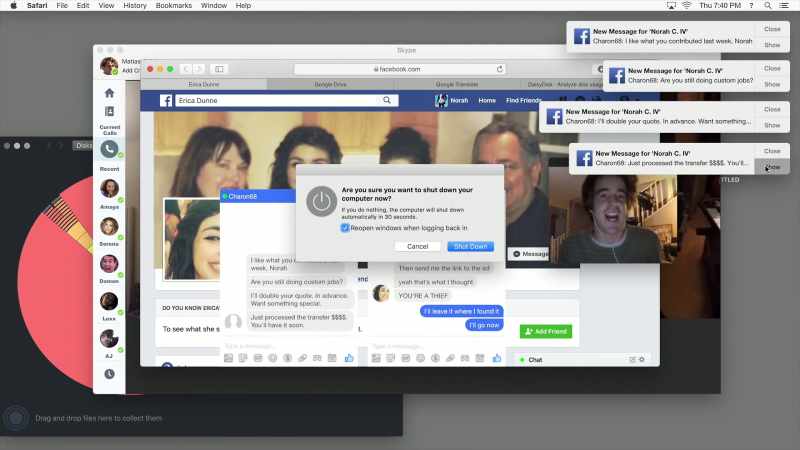Switch to the DaisyDisk Safari tab
This screenshot has height=450, width=800.
click(564, 84)
